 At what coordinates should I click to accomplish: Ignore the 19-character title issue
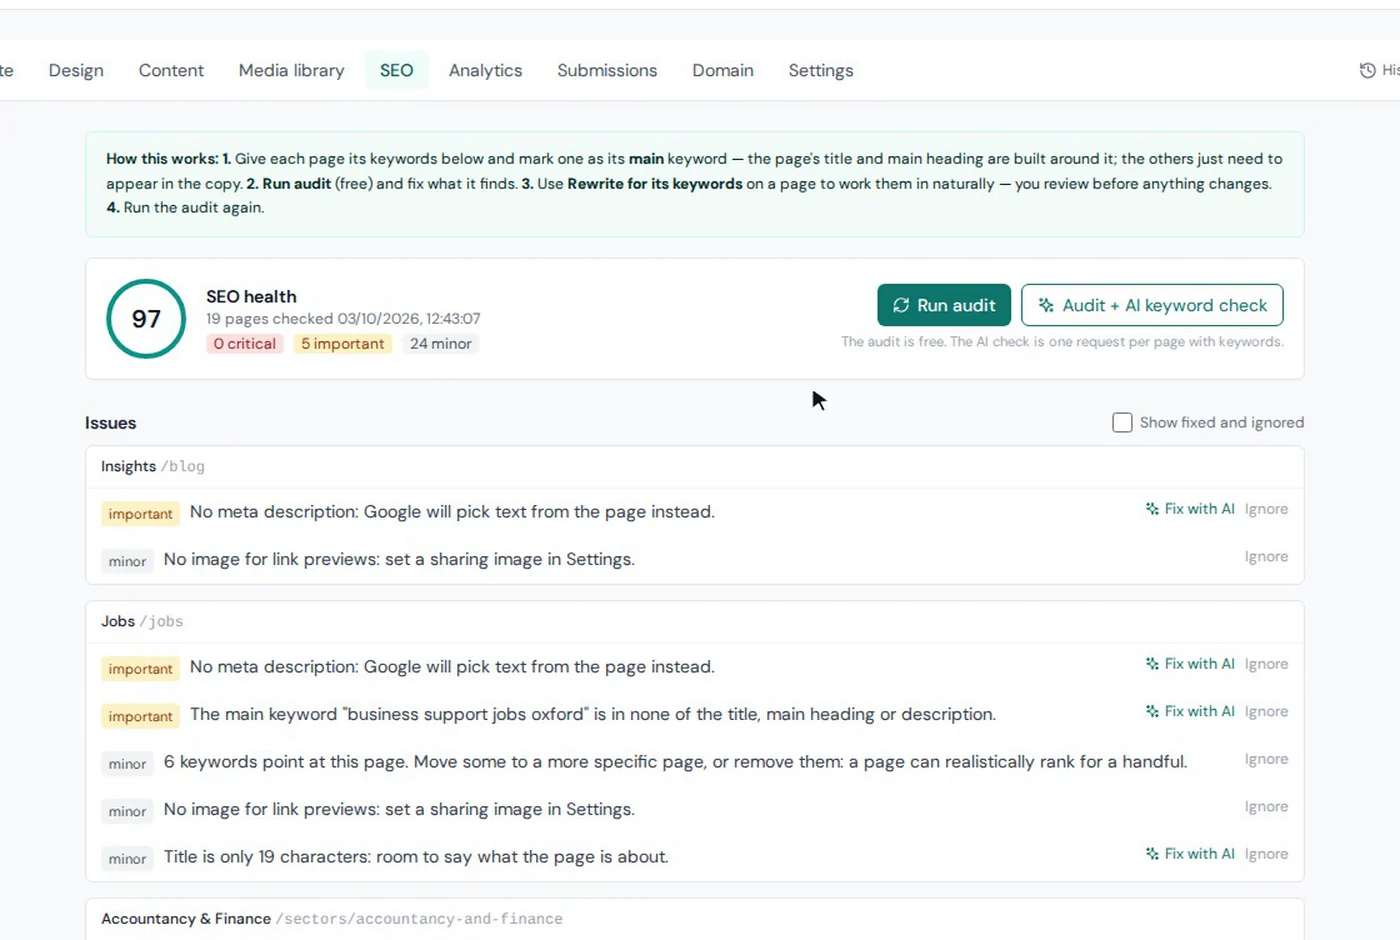pyautogui.click(x=1266, y=854)
